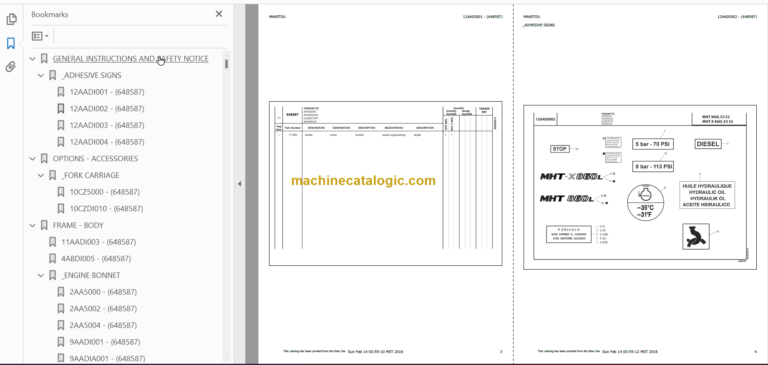
Task: Click the 5 bar - 70 PSI label
Action: coord(652,144)
